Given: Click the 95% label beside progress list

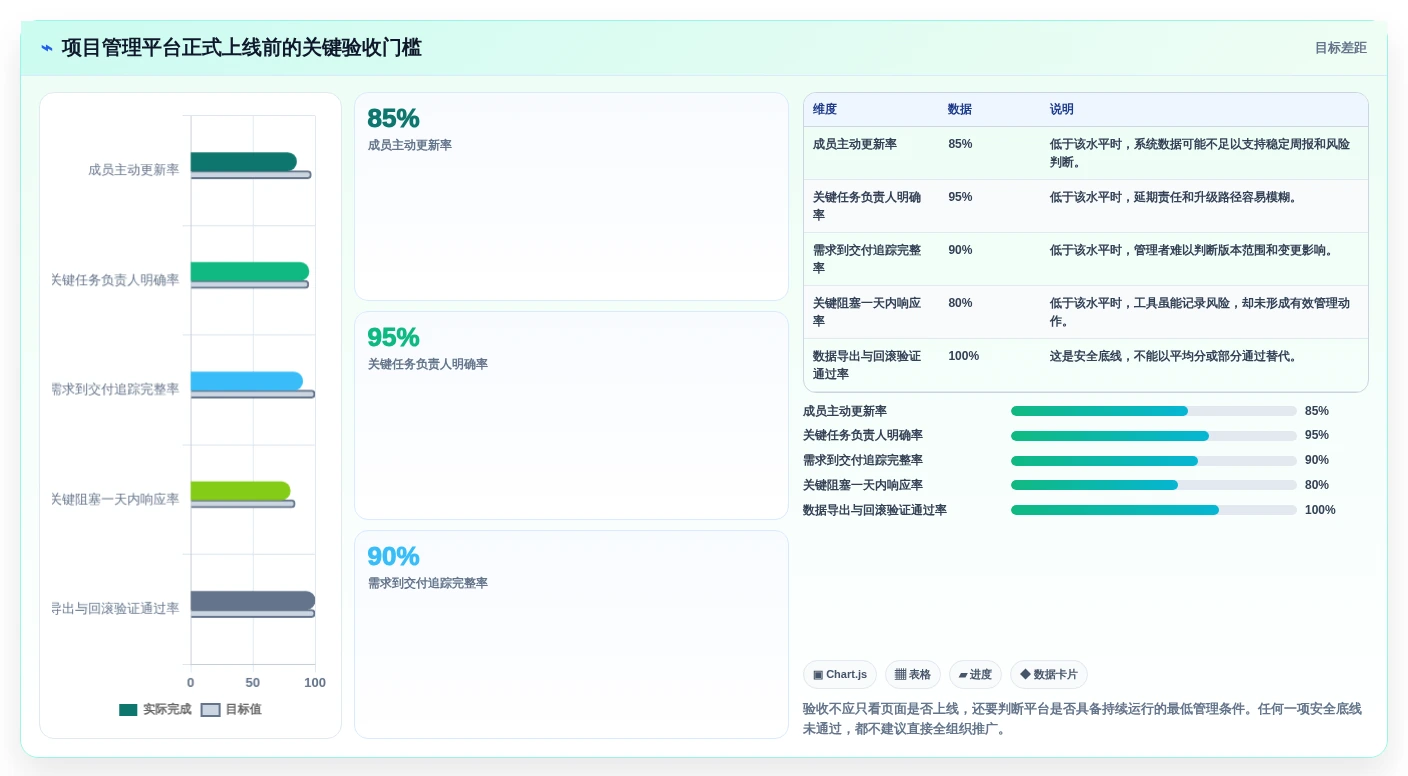Looking at the screenshot, I should (1317, 436).
